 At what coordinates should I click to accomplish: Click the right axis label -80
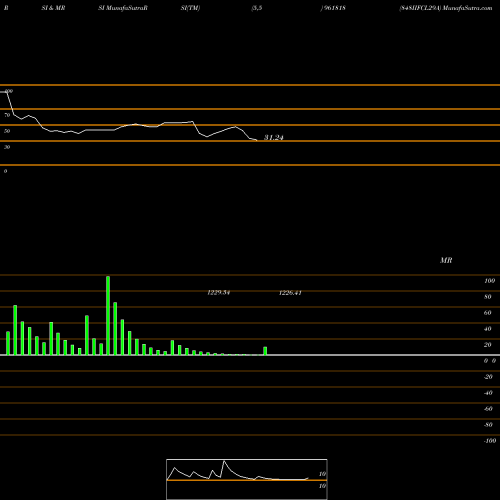pos(488,425)
